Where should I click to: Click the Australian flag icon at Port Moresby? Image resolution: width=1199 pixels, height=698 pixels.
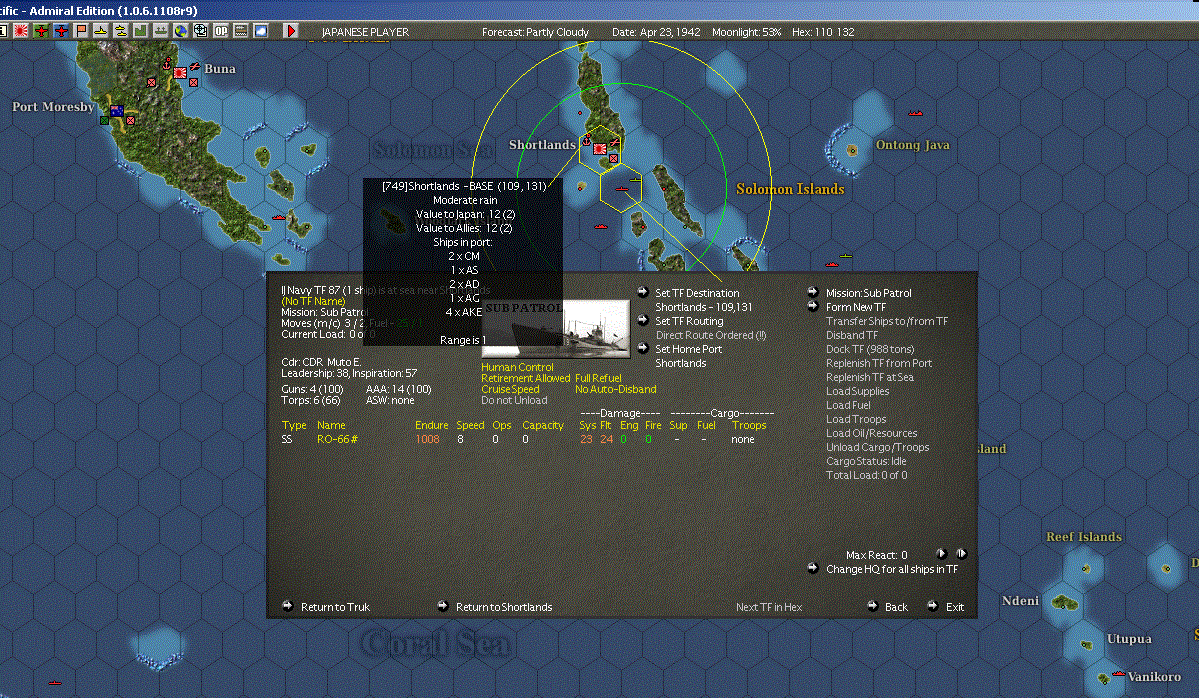point(117,112)
